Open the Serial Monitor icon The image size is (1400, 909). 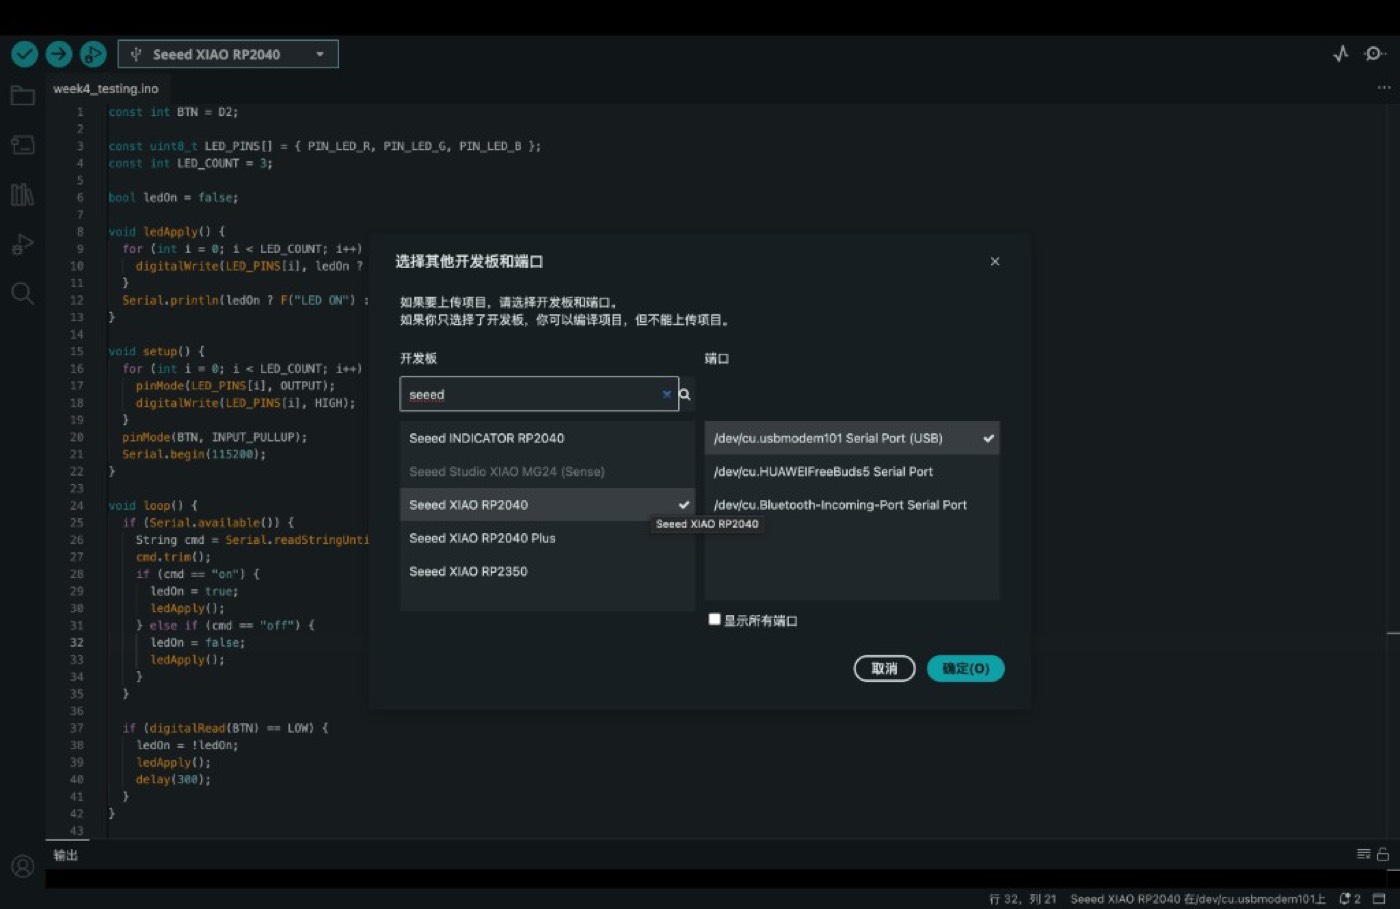pos(1375,53)
